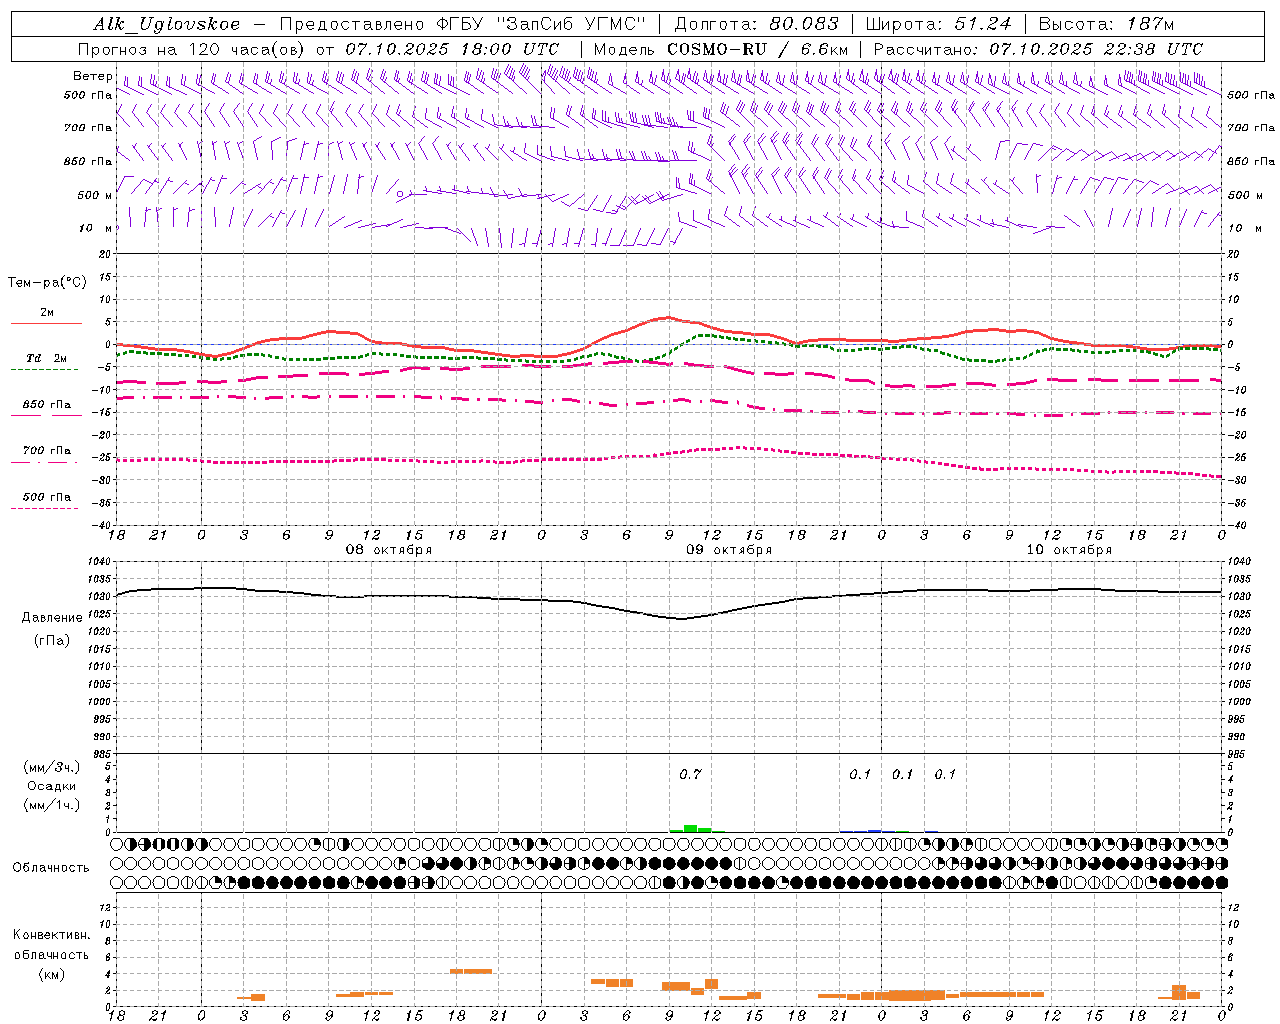This screenshot has height=1024, width=1280.
Task: Click the 'Td 2м' dew point legend entry
Action: [x=47, y=358]
